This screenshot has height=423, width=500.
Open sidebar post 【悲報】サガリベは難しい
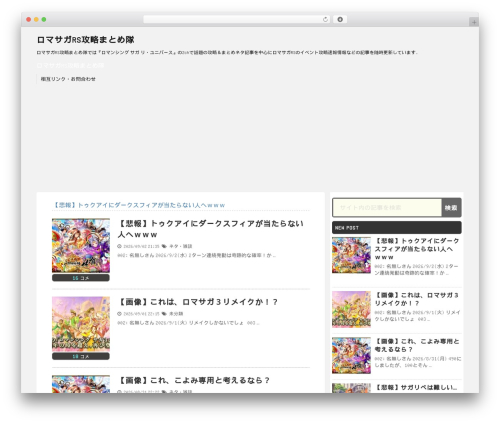416,387
